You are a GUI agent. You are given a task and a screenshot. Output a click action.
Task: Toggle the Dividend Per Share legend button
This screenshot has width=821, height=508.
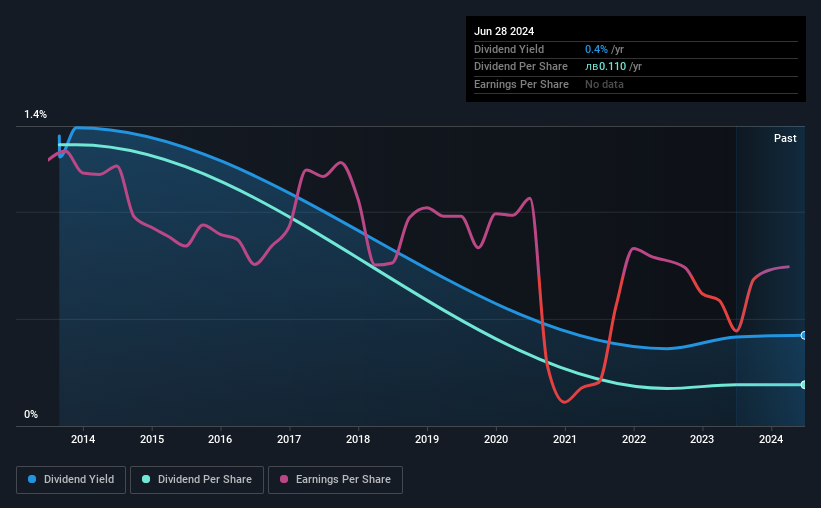[197, 480]
